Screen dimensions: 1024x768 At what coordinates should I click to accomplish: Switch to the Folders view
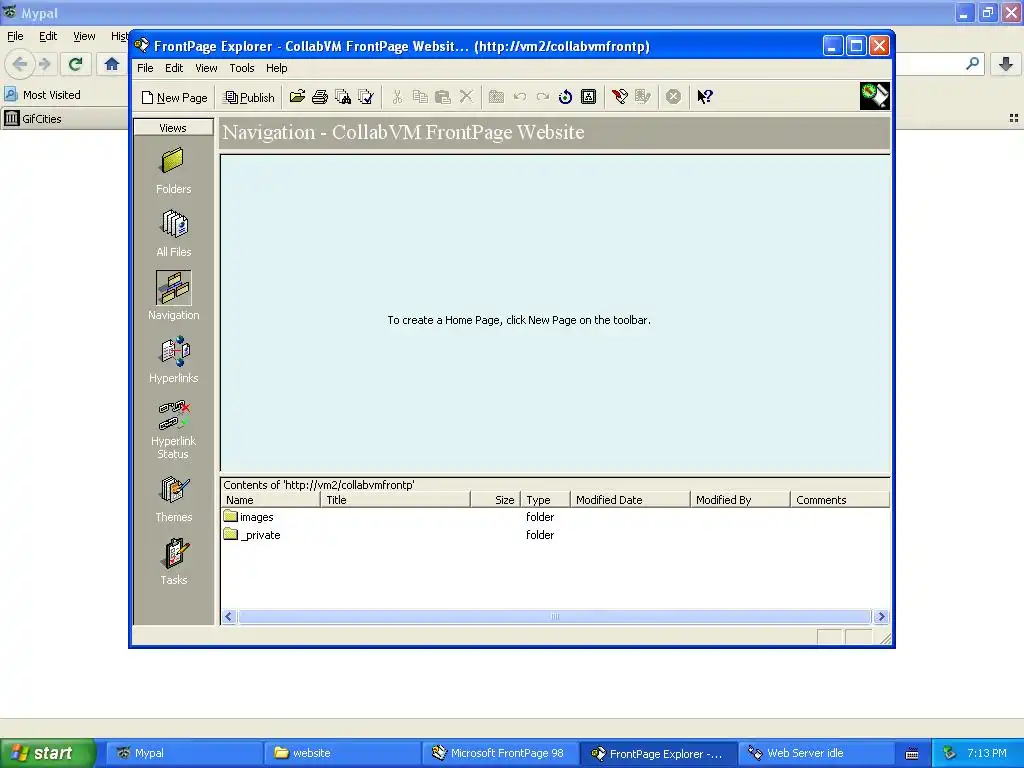(173, 170)
